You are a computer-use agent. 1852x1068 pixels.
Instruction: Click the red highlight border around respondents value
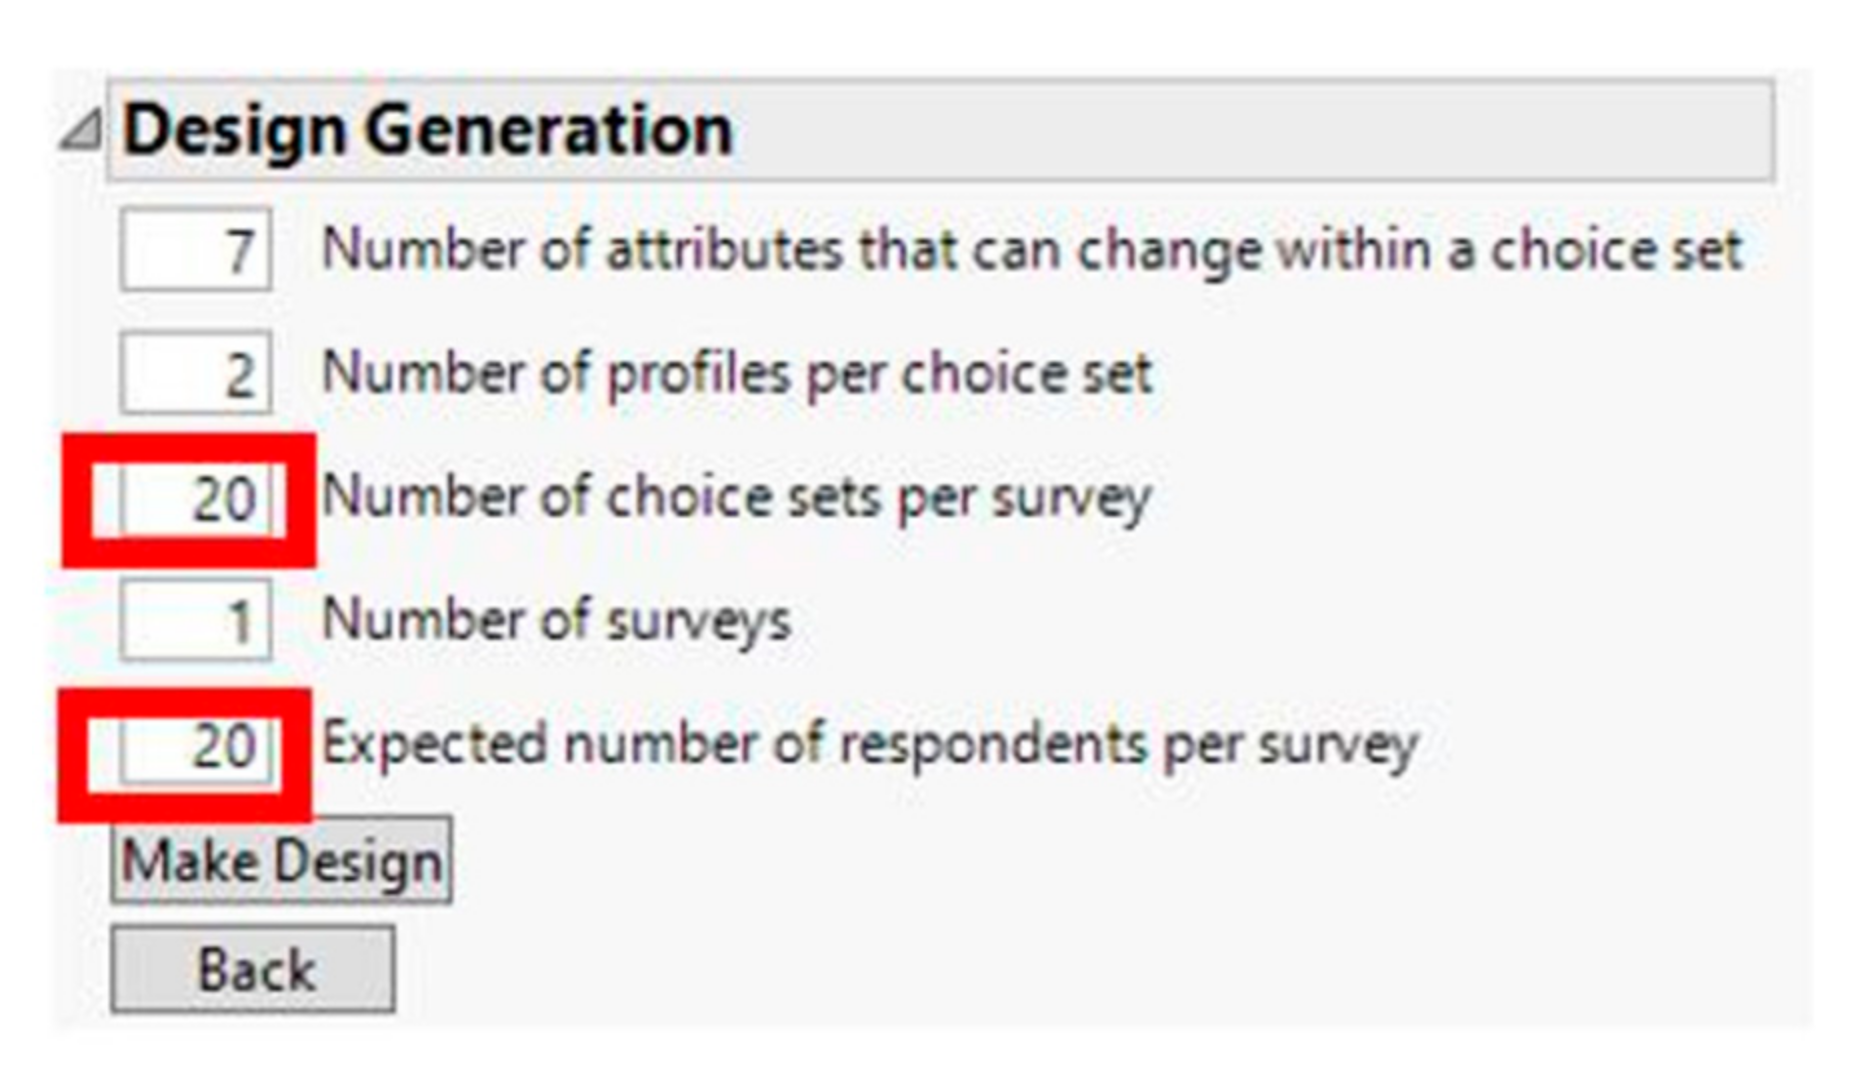[72, 755]
